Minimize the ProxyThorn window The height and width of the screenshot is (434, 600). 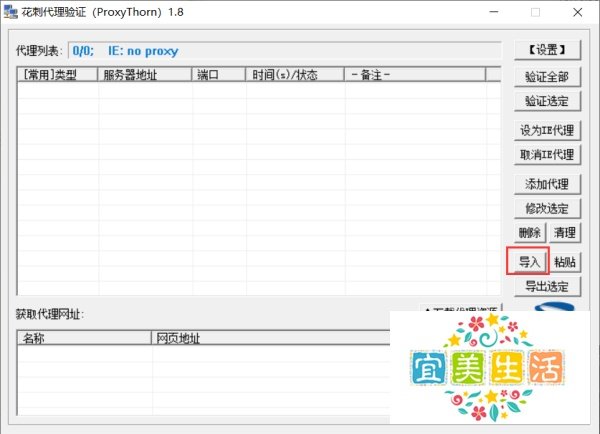pos(494,12)
